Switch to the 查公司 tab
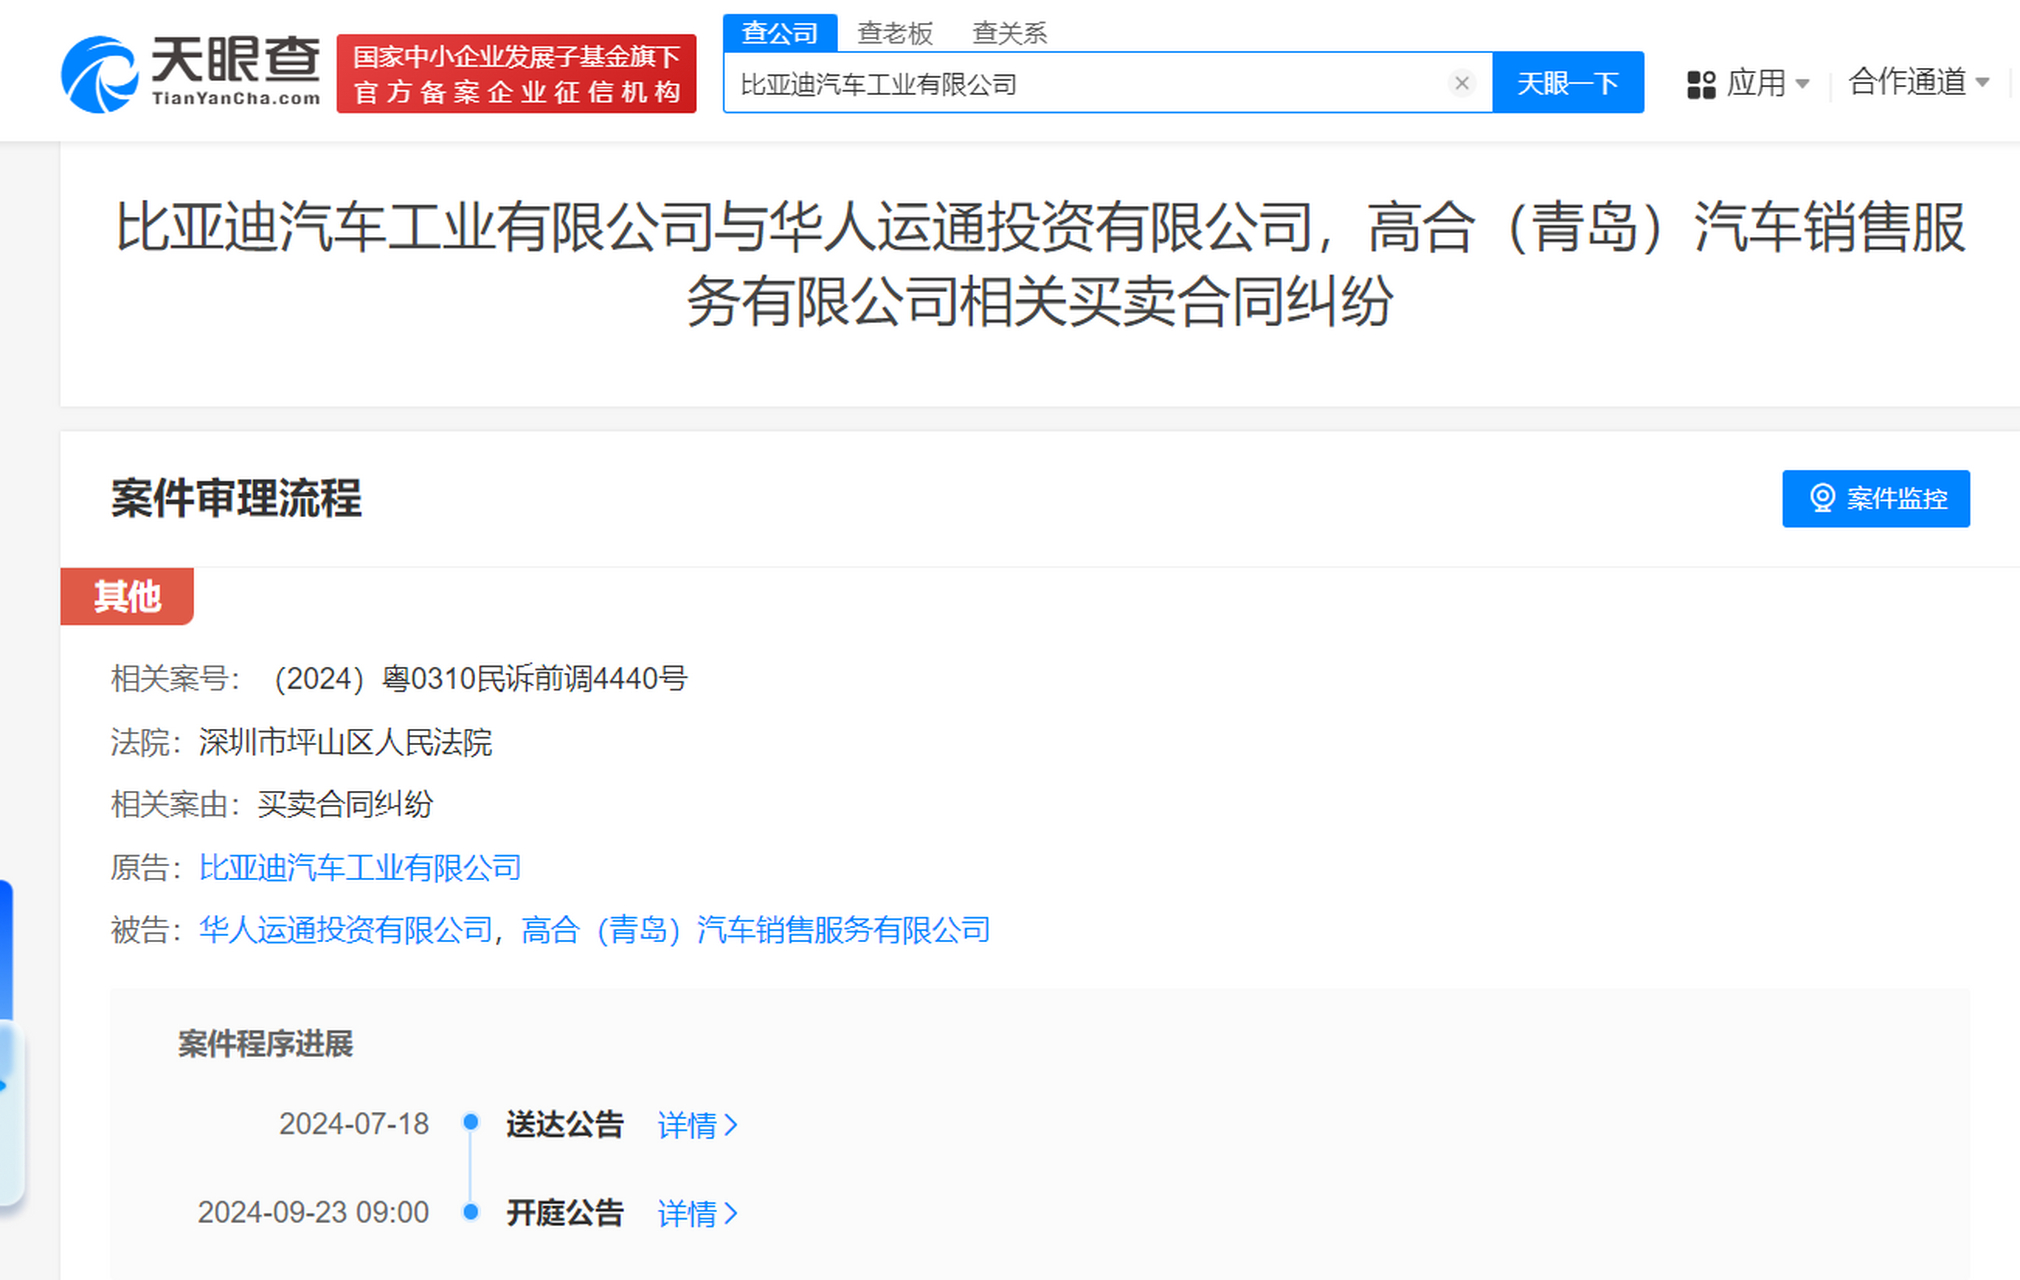2020x1280 pixels. click(x=779, y=33)
